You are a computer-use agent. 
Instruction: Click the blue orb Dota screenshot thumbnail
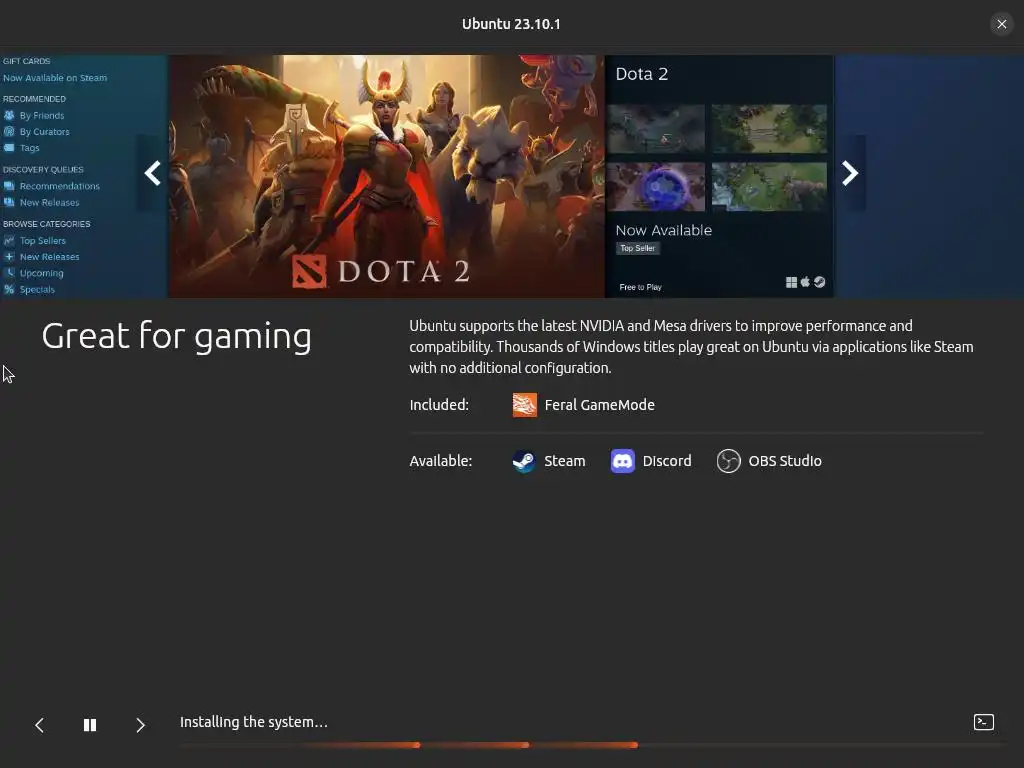click(x=656, y=187)
